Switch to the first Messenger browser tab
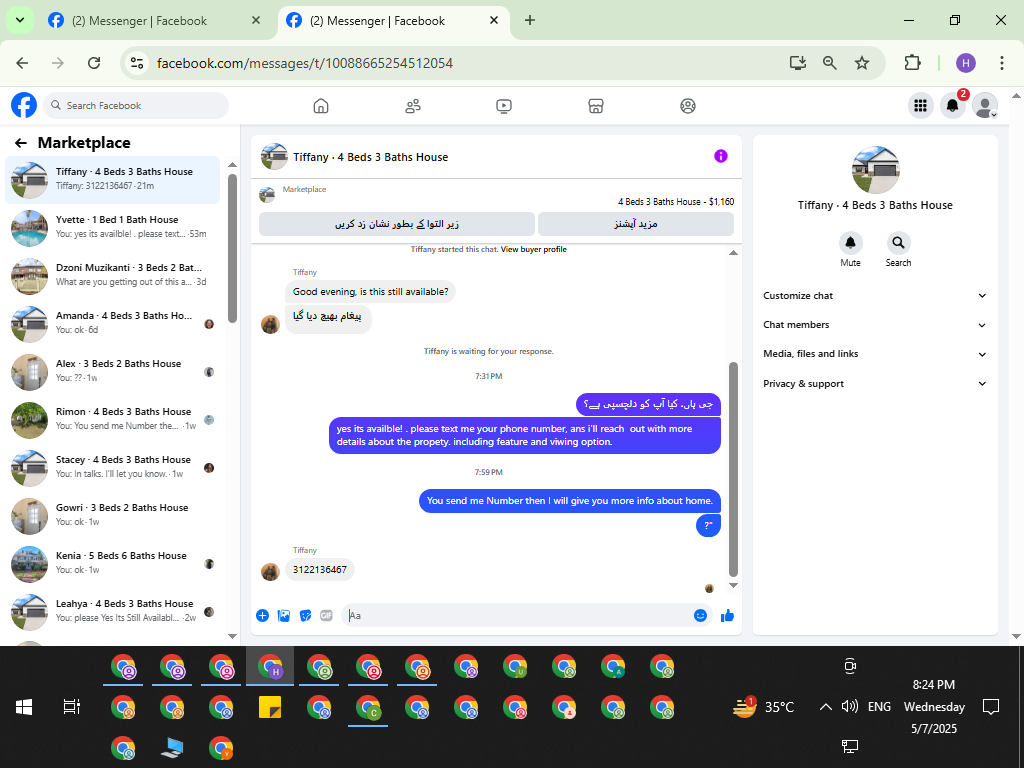The height and width of the screenshot is (768, 1024). point(154,21)
